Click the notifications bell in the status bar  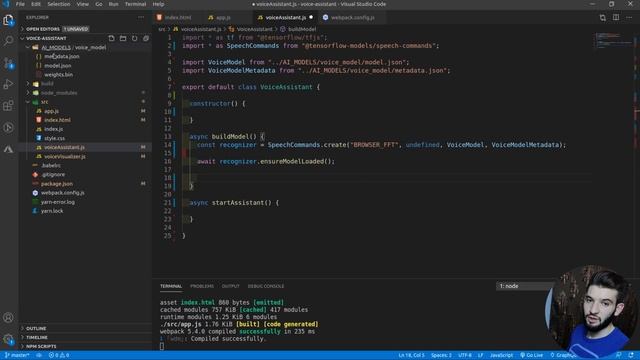pos(631,355)
